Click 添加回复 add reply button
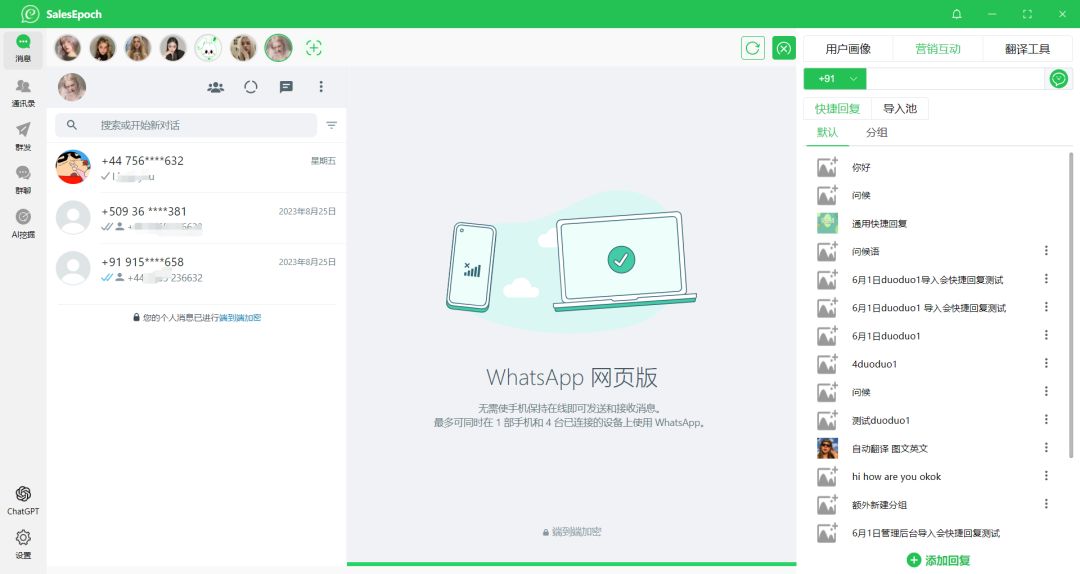Viewport: 1080px width, 574px height. [938, 560]
